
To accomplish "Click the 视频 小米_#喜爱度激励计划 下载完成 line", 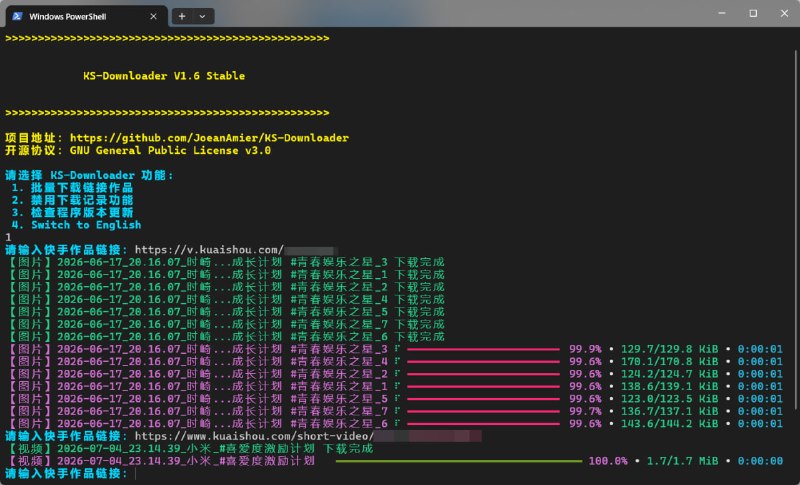I will pyautogui.click(x=189, y=449).
